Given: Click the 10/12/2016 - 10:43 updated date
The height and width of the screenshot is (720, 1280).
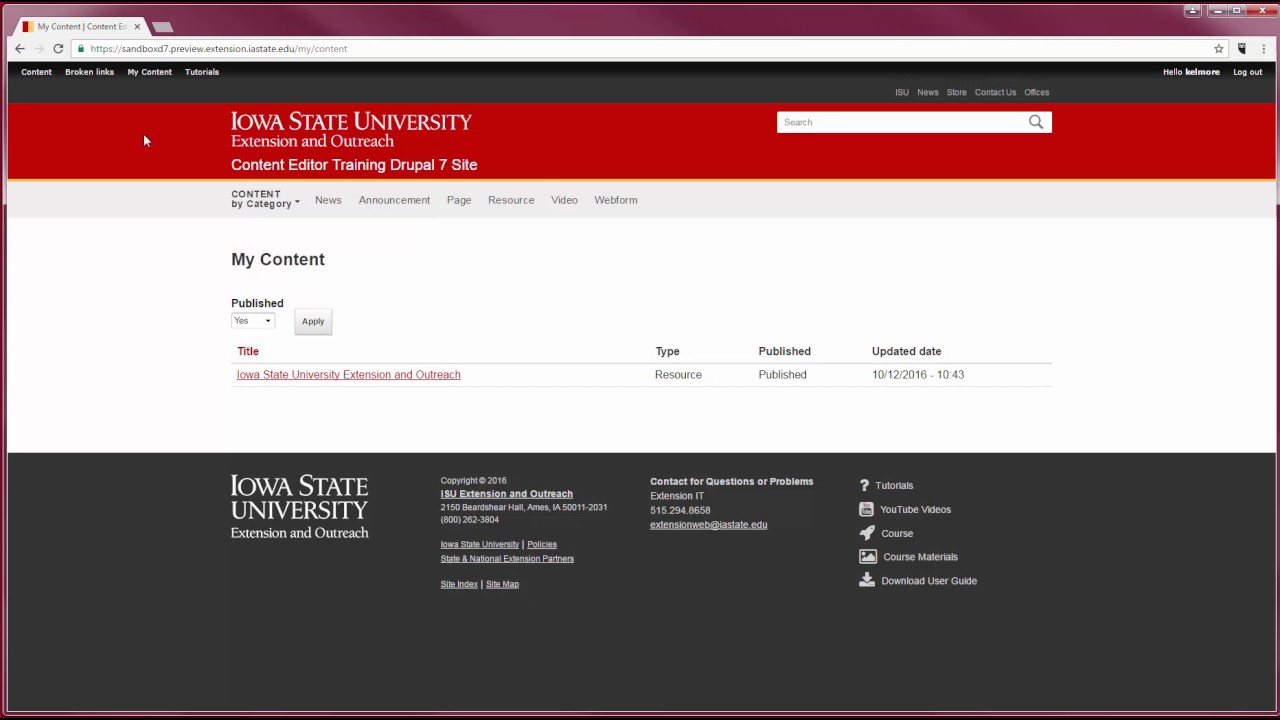Looking at the screenshot, I should [918, 375].
